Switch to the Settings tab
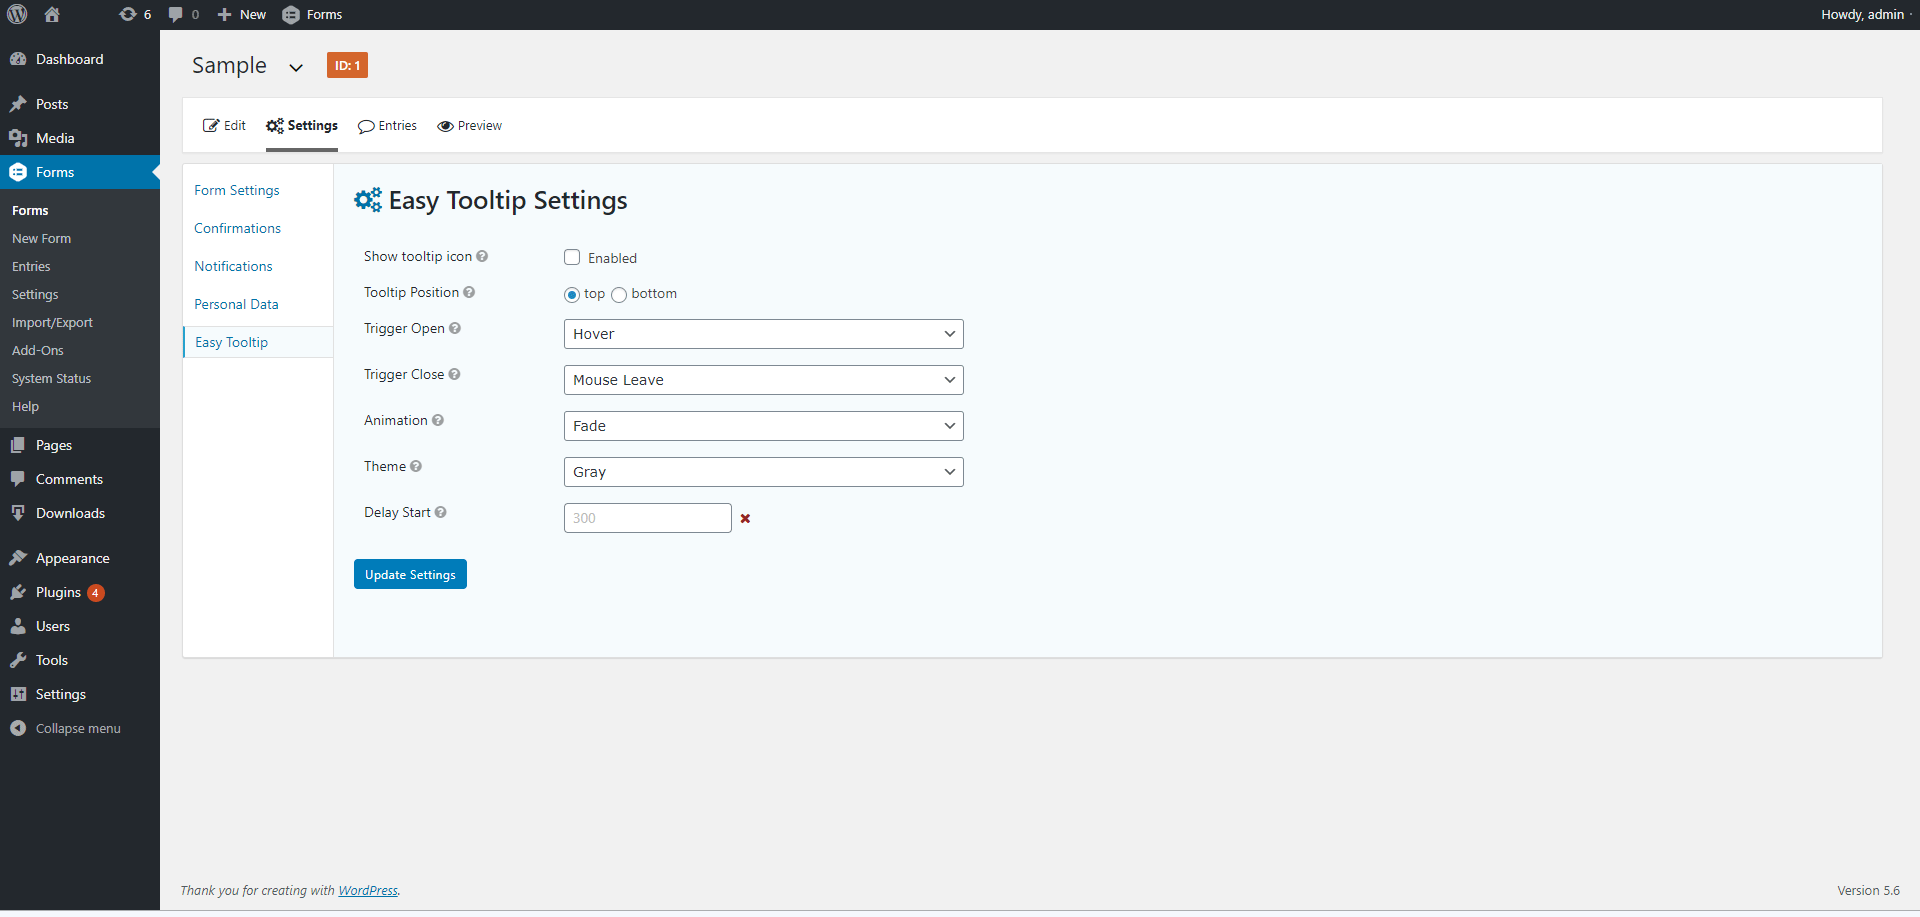Screen dimensions: 1920x917 [x=302, y=126]
